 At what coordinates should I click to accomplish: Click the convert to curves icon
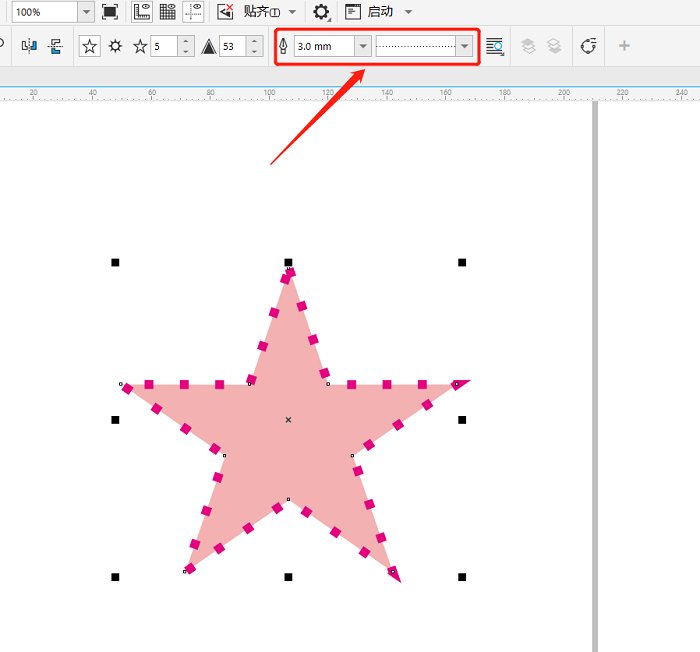(588, 46)
